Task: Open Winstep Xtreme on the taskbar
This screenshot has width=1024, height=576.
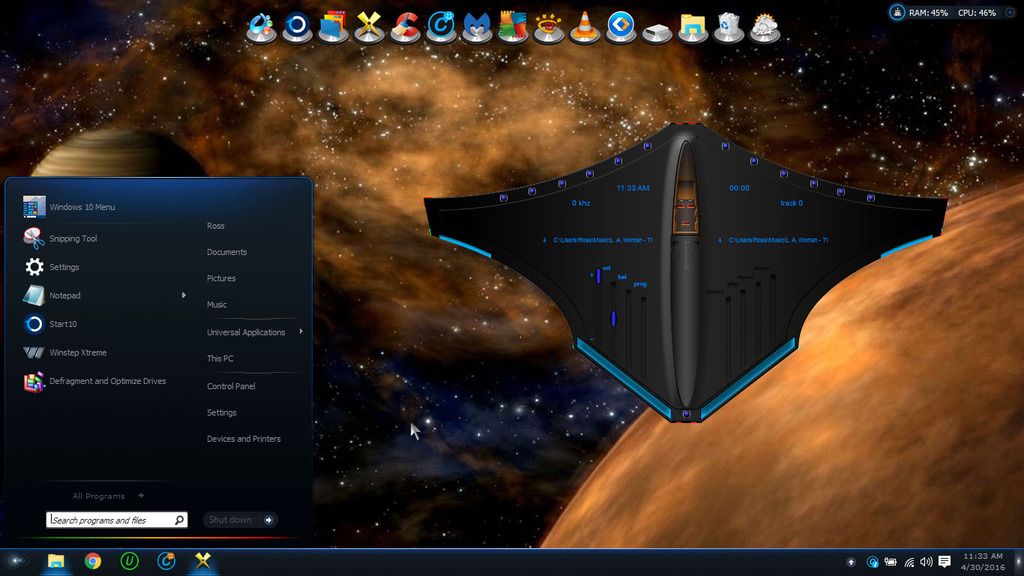Action: [x=202, y=561]
